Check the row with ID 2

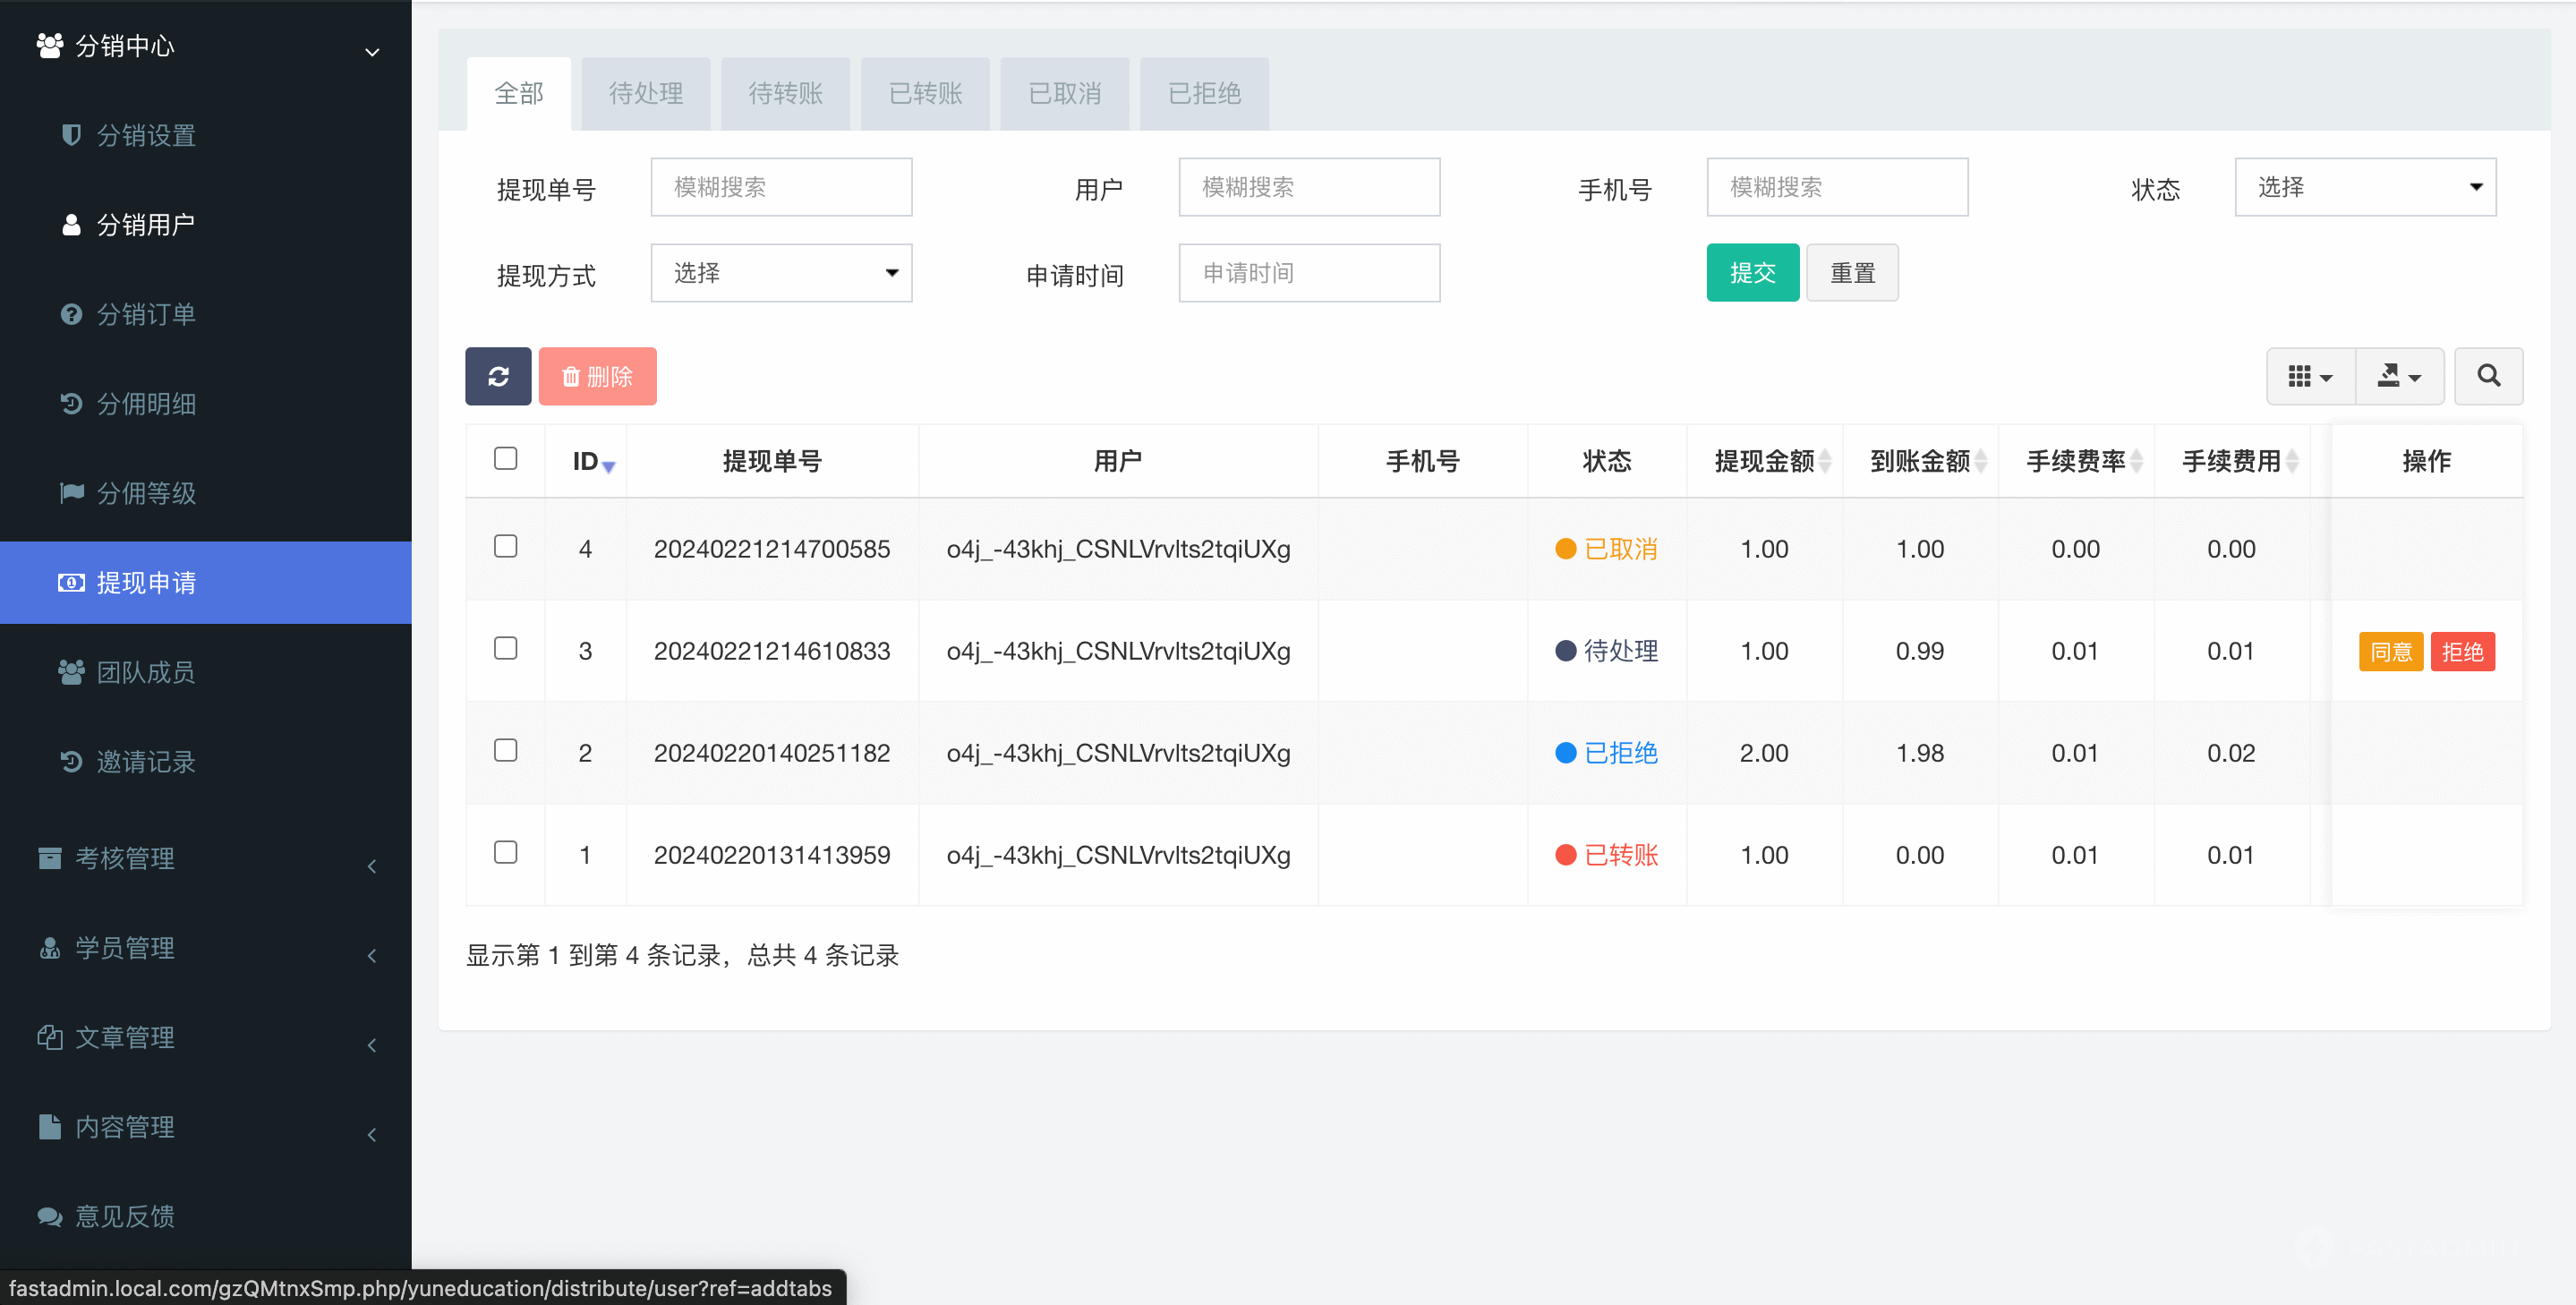coord(506,750)
